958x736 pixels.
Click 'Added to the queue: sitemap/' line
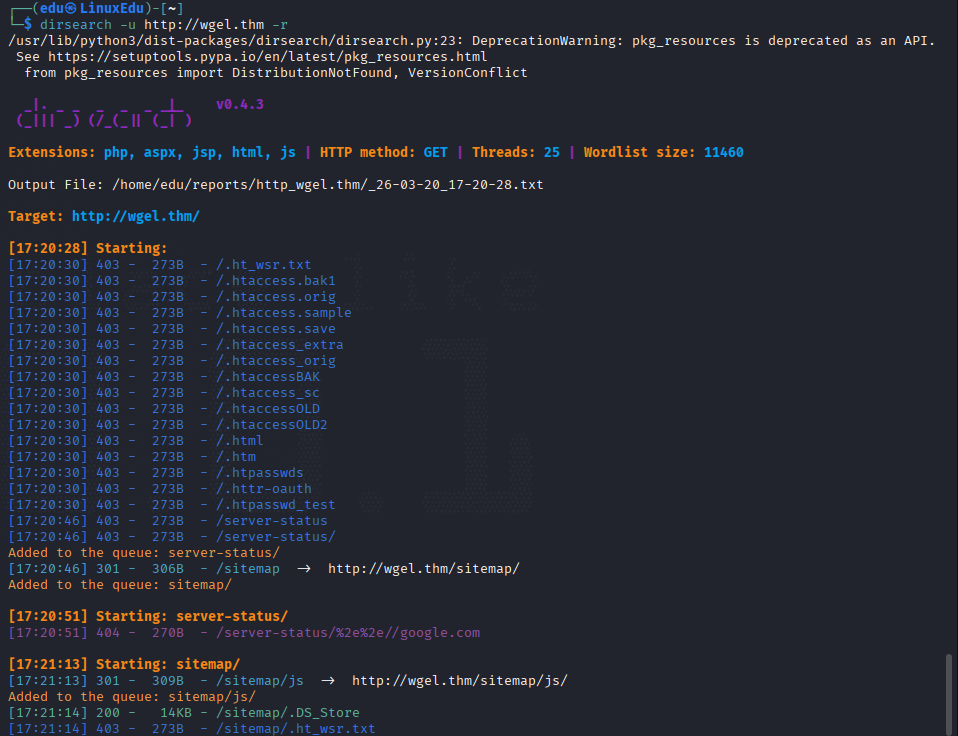120,585
